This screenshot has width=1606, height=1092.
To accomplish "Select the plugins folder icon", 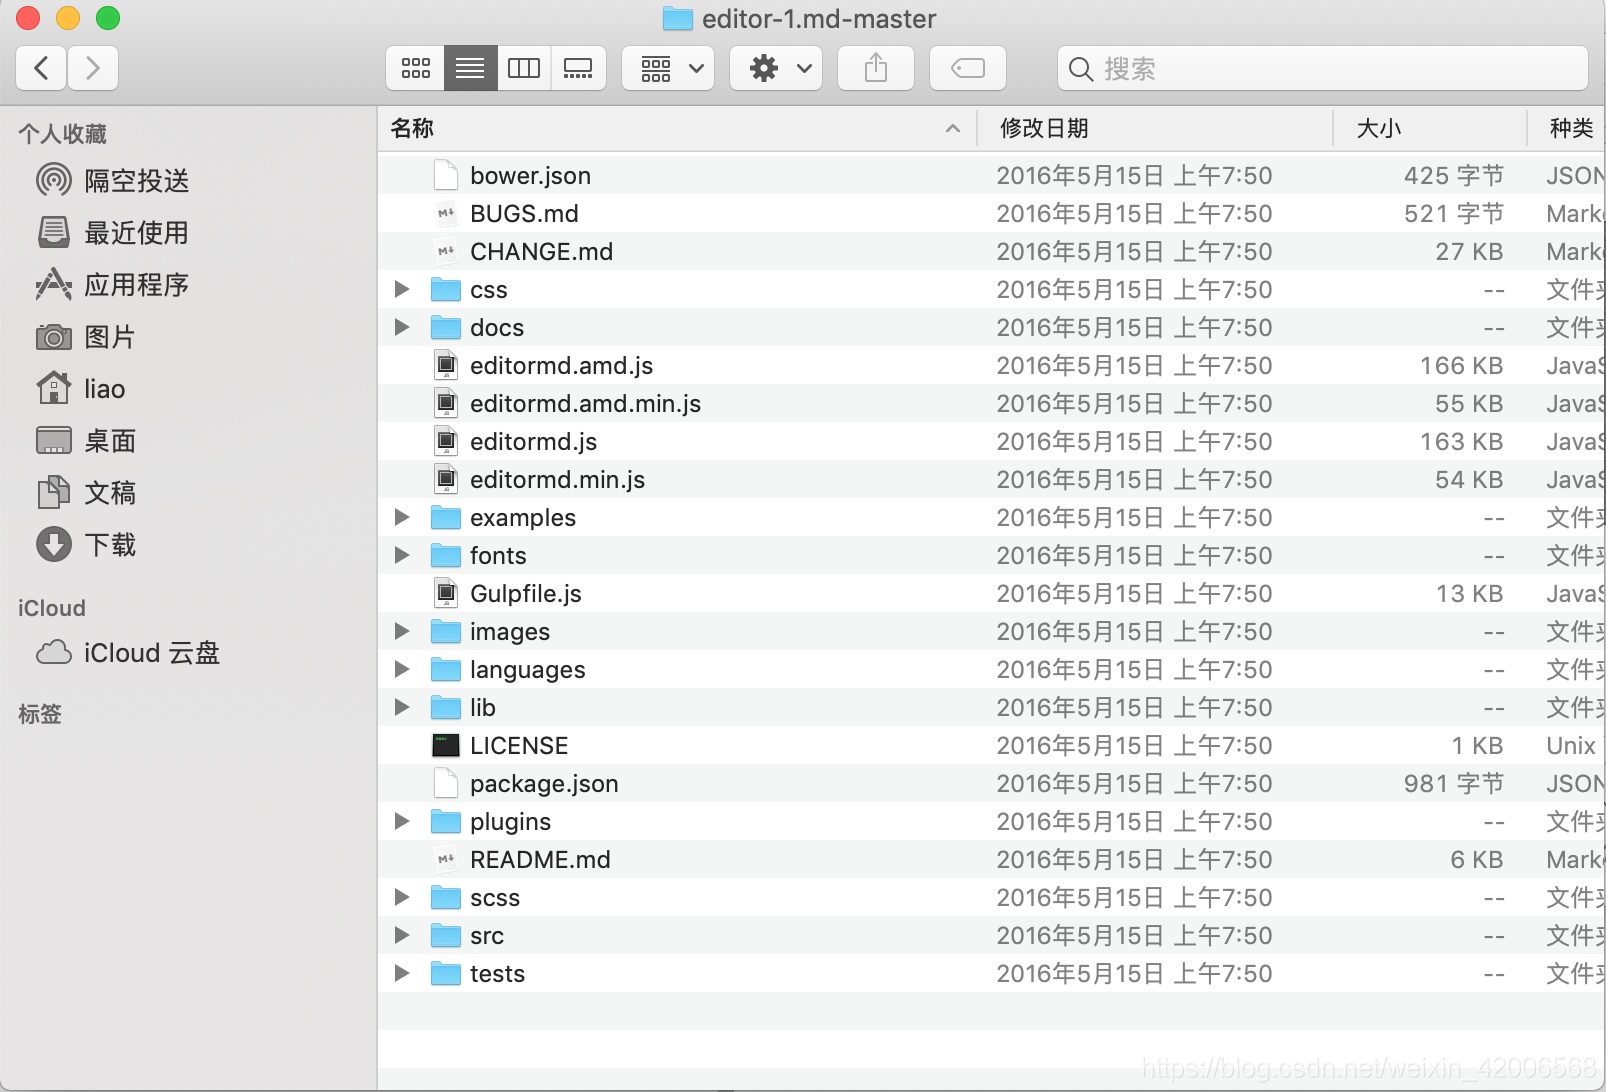I will point(446,821).
